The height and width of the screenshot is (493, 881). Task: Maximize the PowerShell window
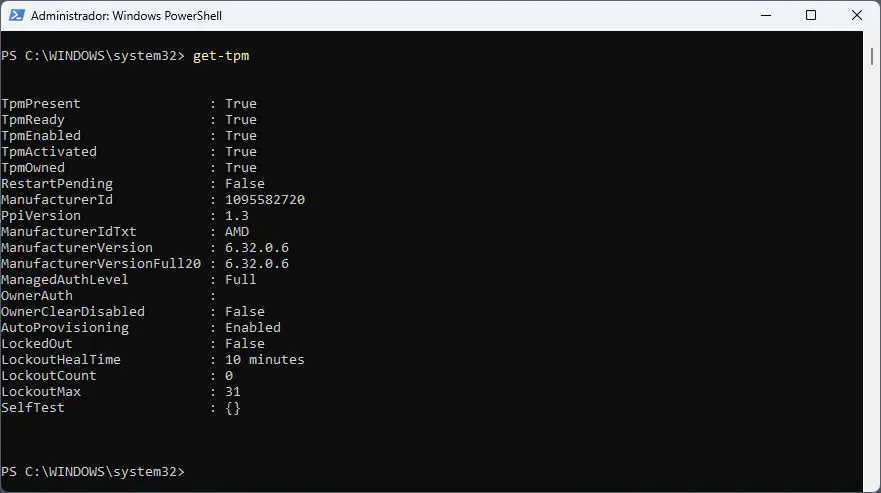point(811,15)
